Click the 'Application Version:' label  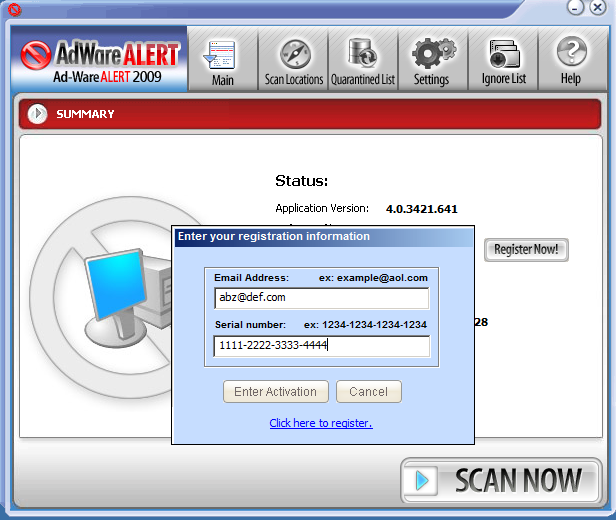tap(322, 208)
